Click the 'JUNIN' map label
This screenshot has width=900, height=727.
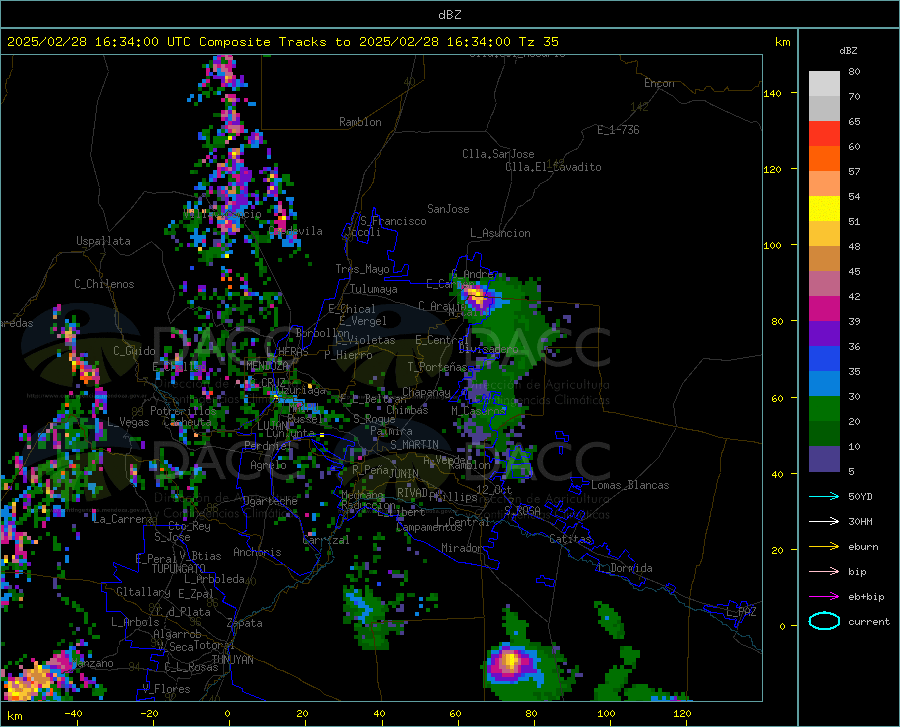point(404,473)
